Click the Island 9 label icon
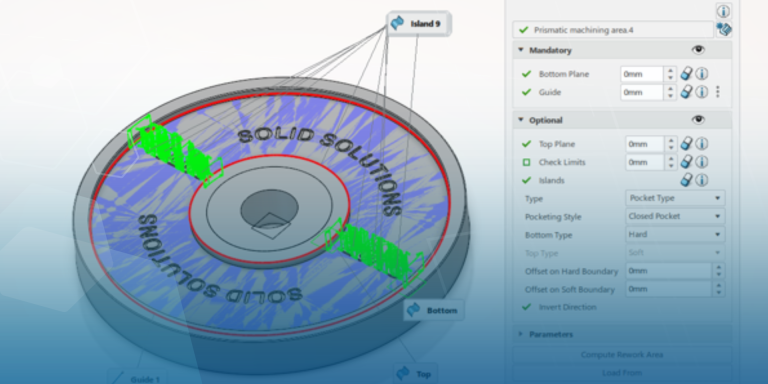 point(398,23)
